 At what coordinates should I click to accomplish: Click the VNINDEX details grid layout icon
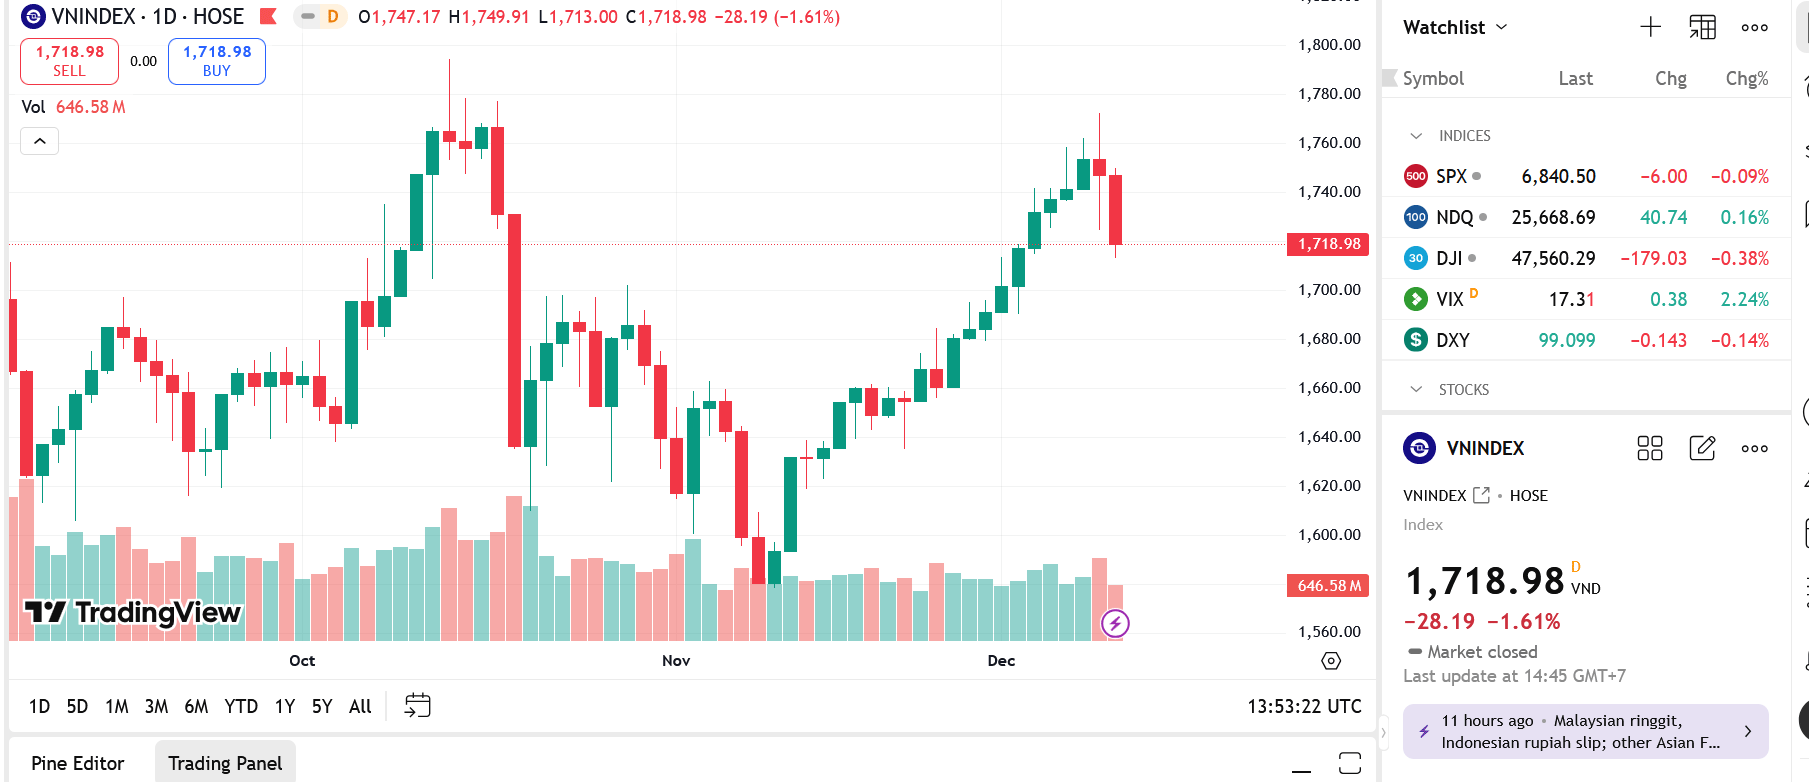(1650, 448)
